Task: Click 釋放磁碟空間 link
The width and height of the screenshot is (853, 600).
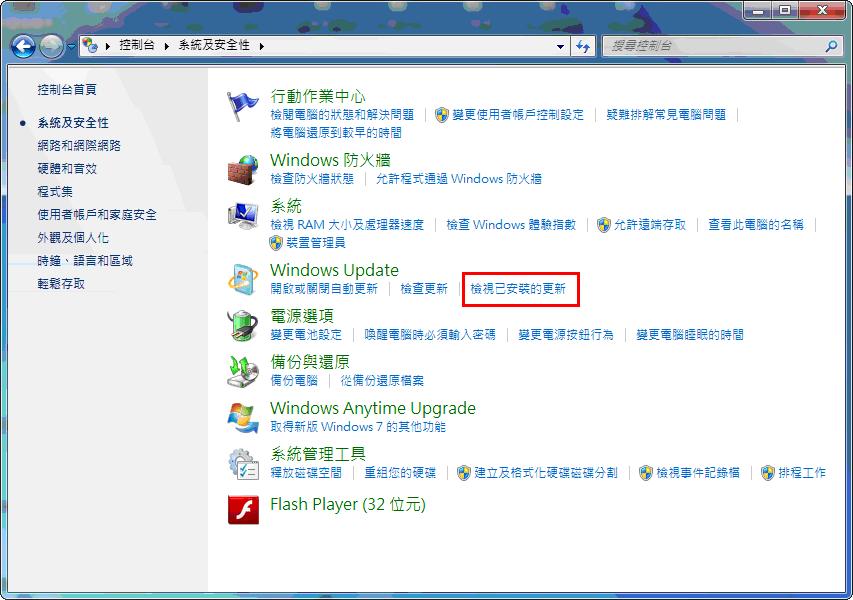Action: [306, 473]
